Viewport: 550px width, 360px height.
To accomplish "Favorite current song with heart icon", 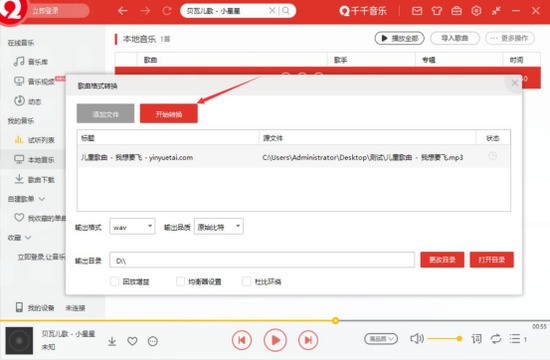I will [x=132, y=341].
